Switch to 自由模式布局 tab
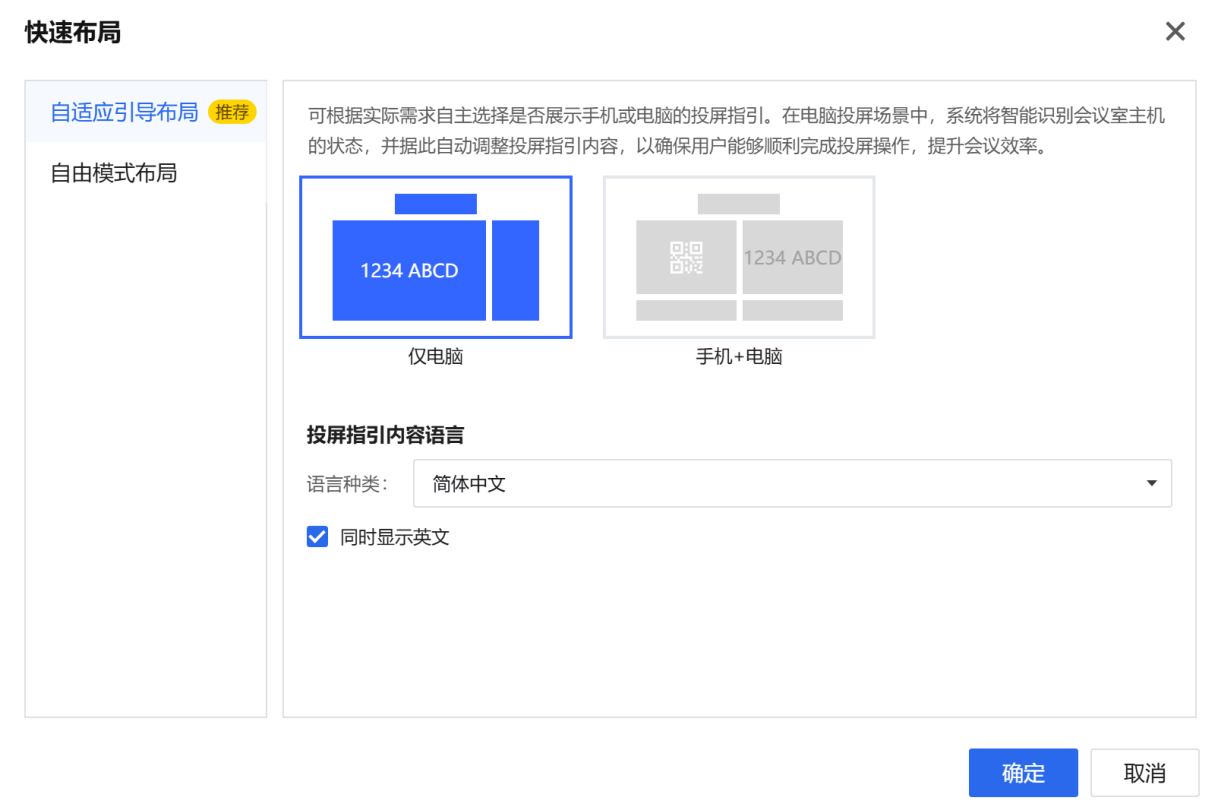The image size is (1218, 807). click(114, 173)
